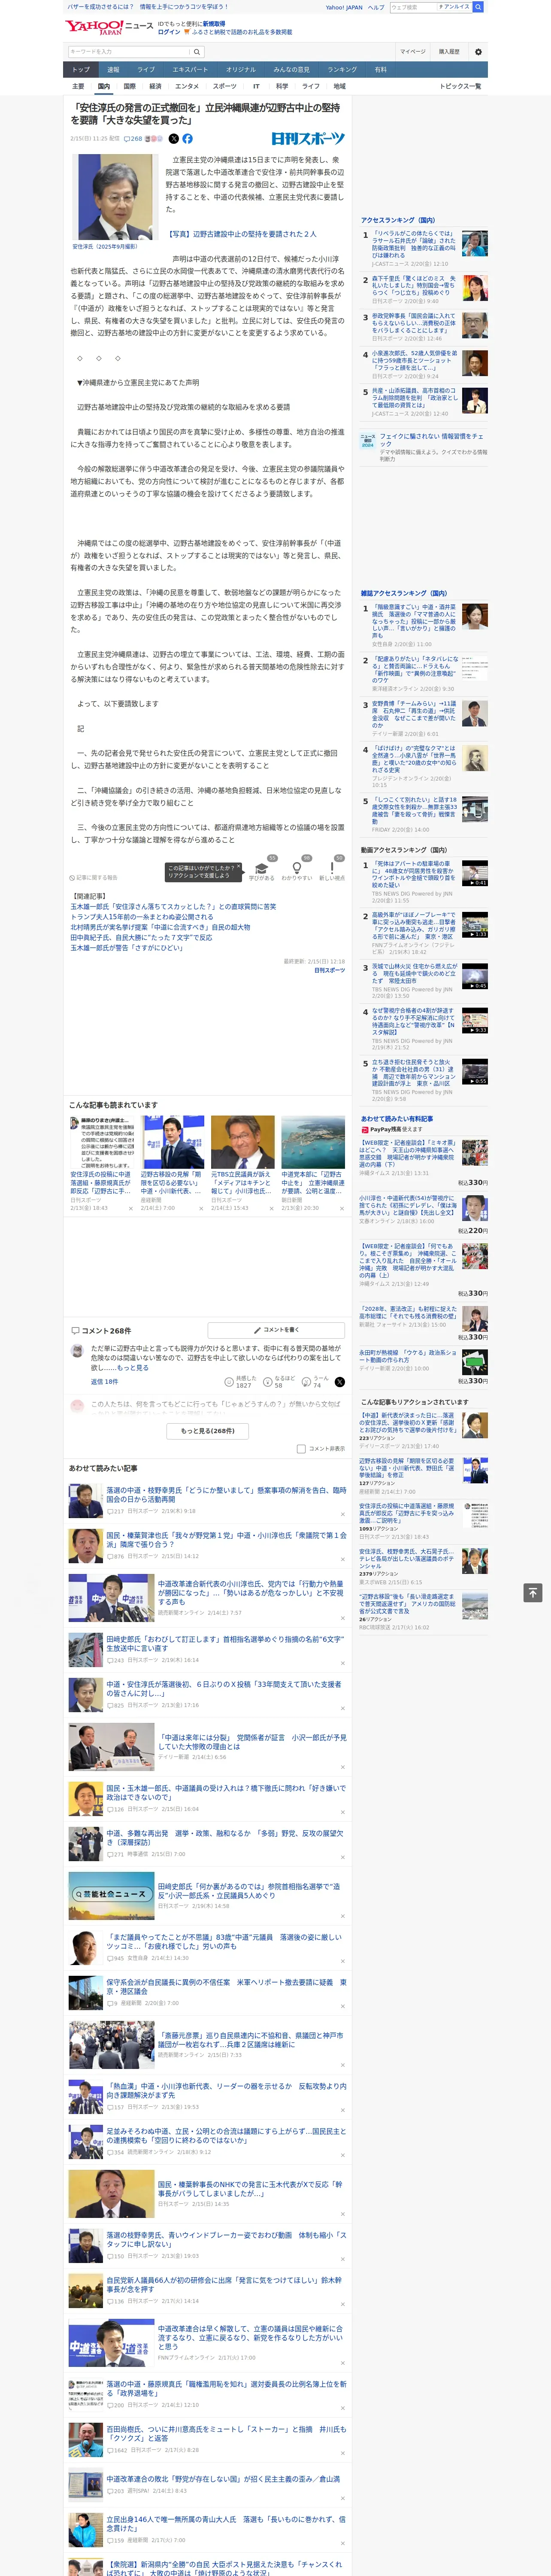Open the Yahoo! JAPAN link in top bar
This screenshot has width=551, height=2576.
(344, 7)
